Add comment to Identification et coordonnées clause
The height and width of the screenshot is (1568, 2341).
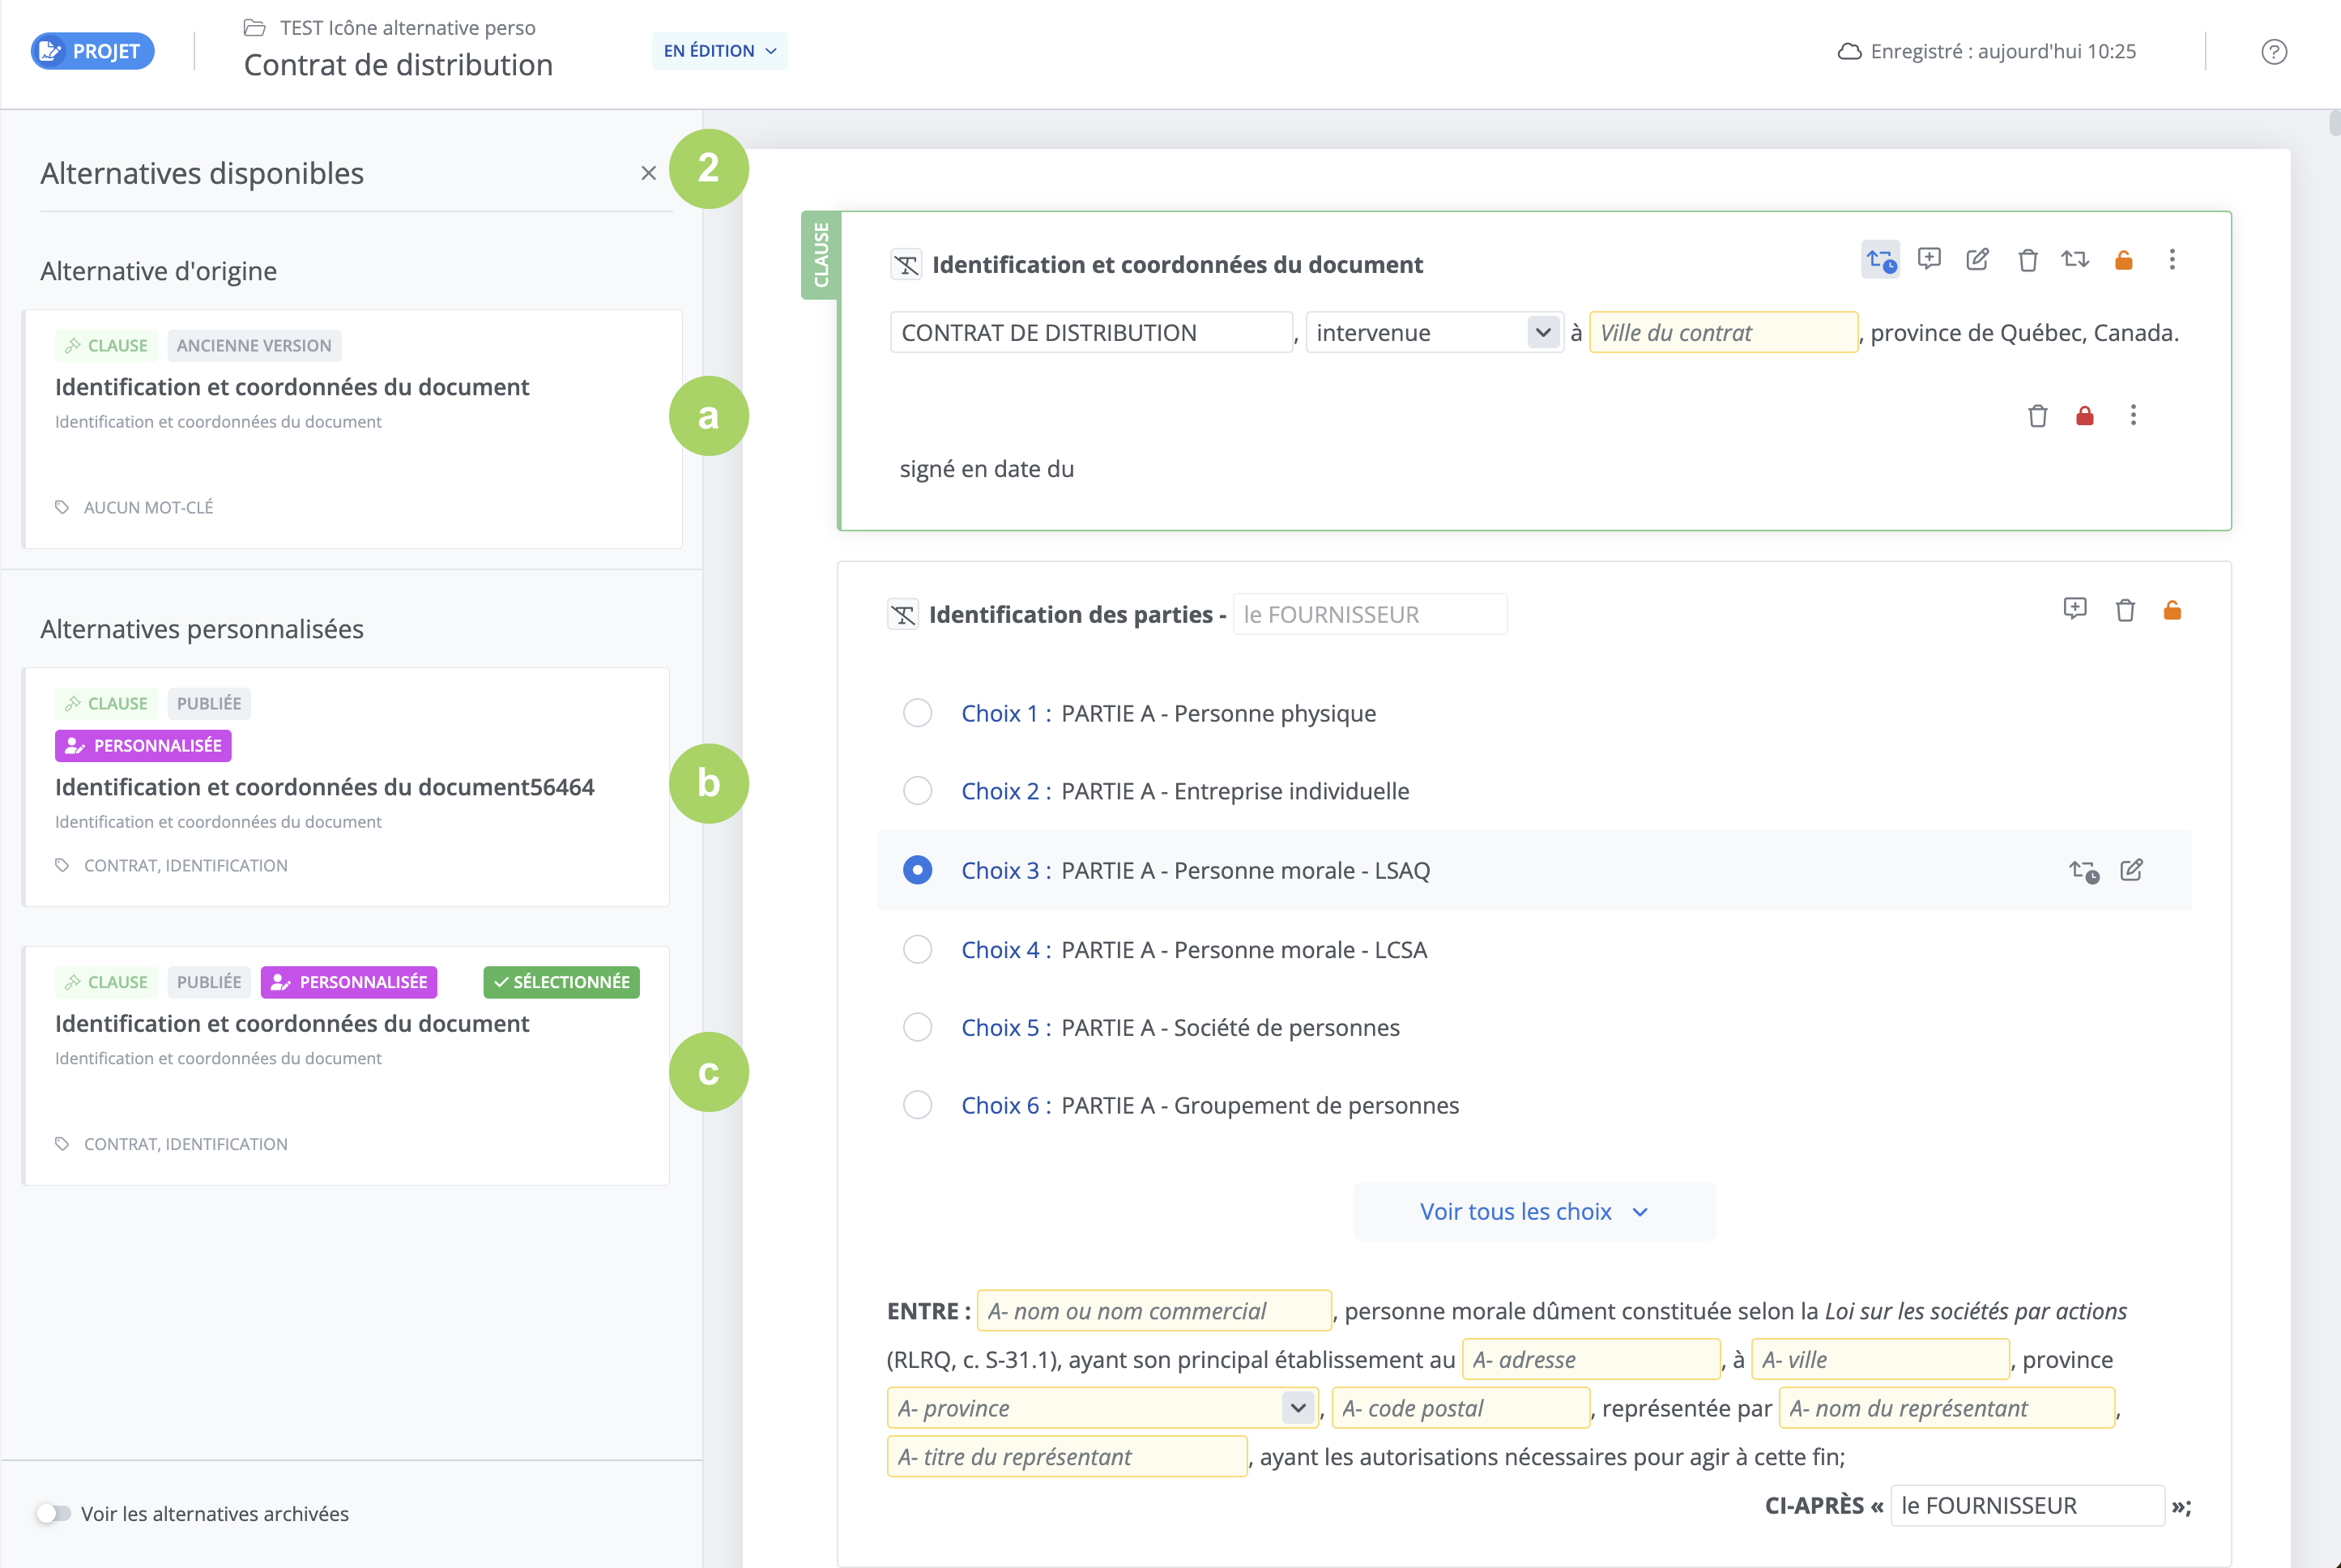pos(1929,260)
